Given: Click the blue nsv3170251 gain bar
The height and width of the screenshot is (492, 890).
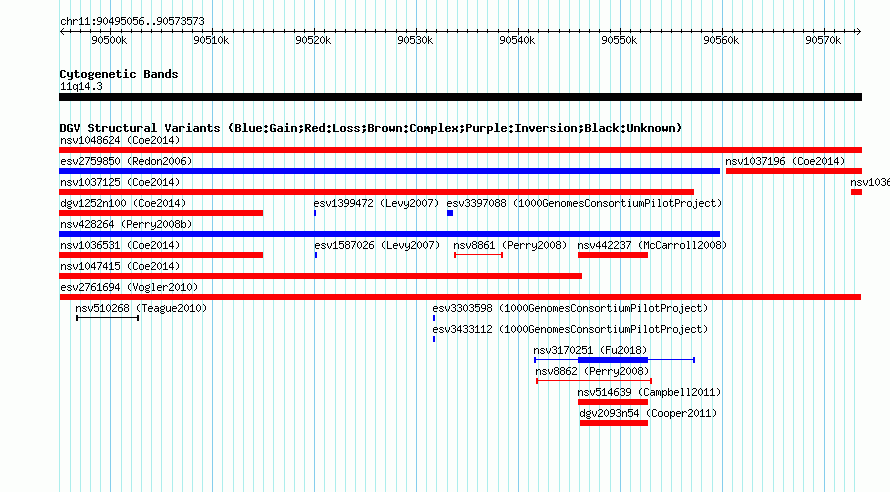Looking at the screenshot, I should click(x=613, y=360).
